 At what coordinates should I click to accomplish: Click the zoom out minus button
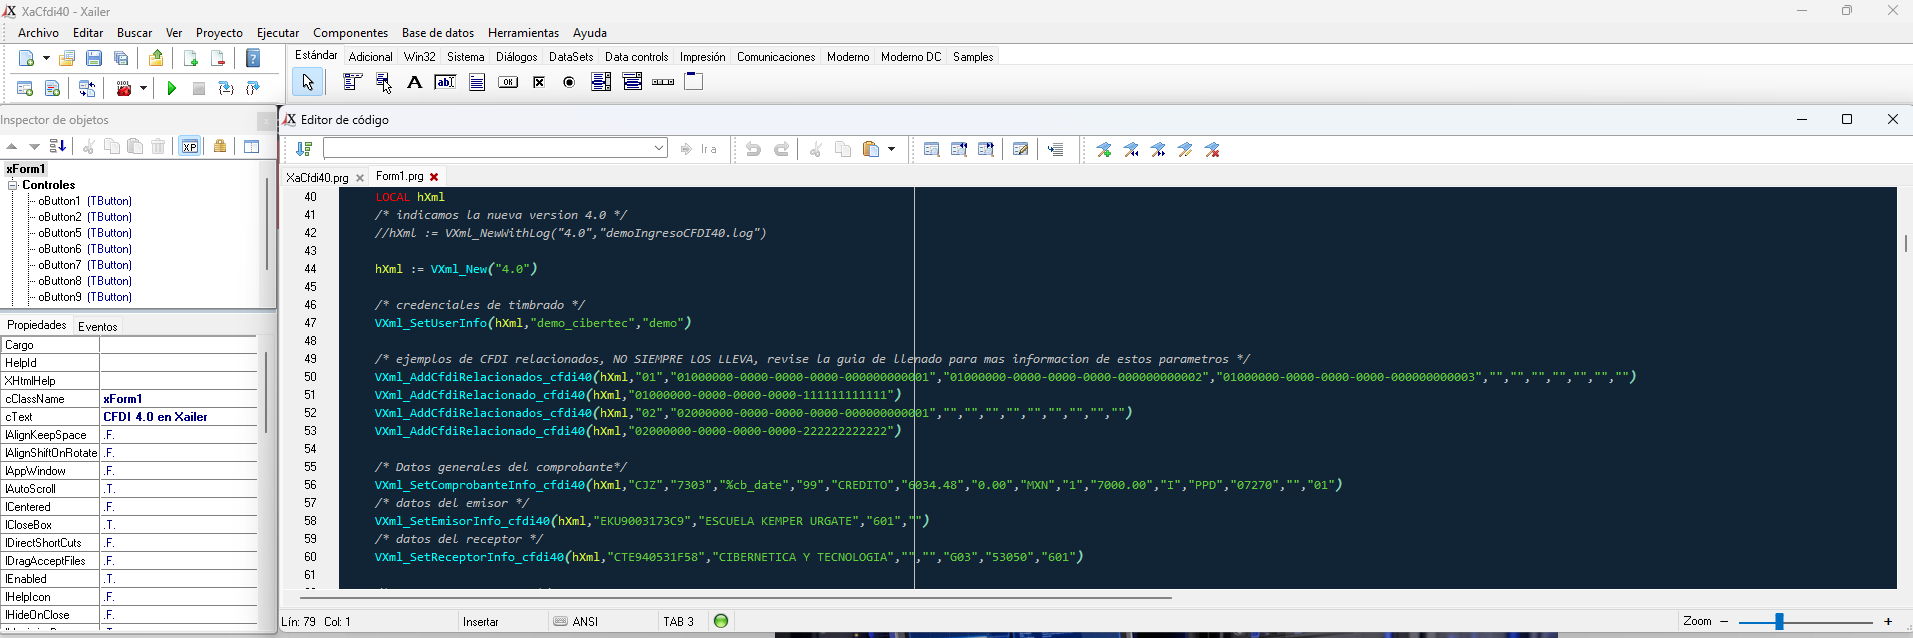click(1724, 622)
